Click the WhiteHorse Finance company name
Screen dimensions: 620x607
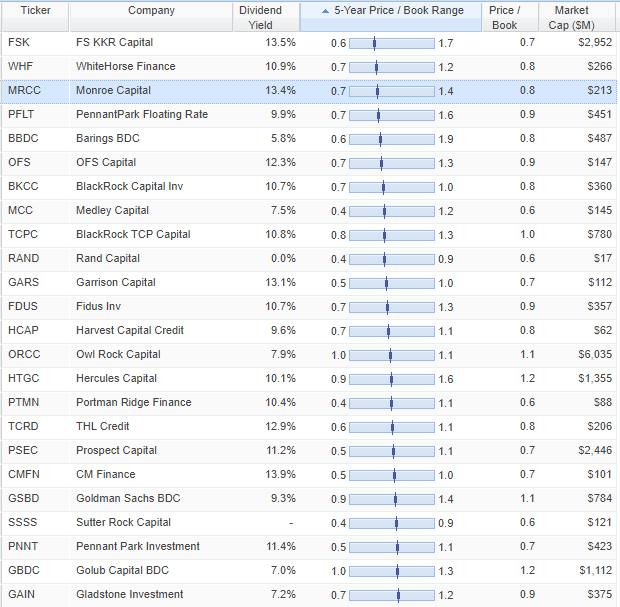pyautogui.click(x=125, y=66)
